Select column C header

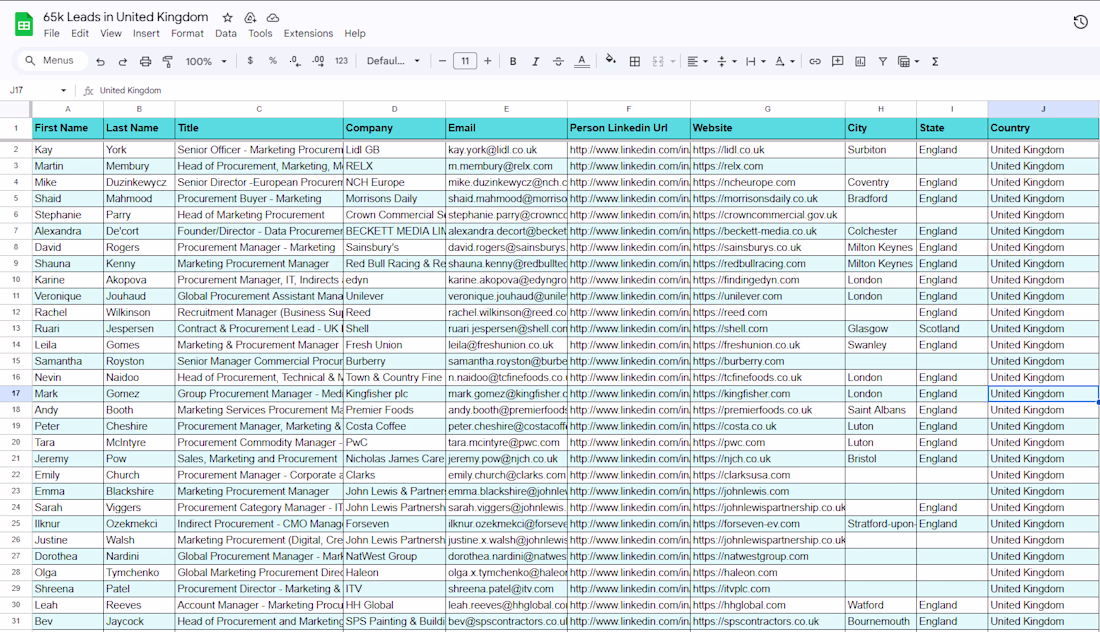[259, 109]
